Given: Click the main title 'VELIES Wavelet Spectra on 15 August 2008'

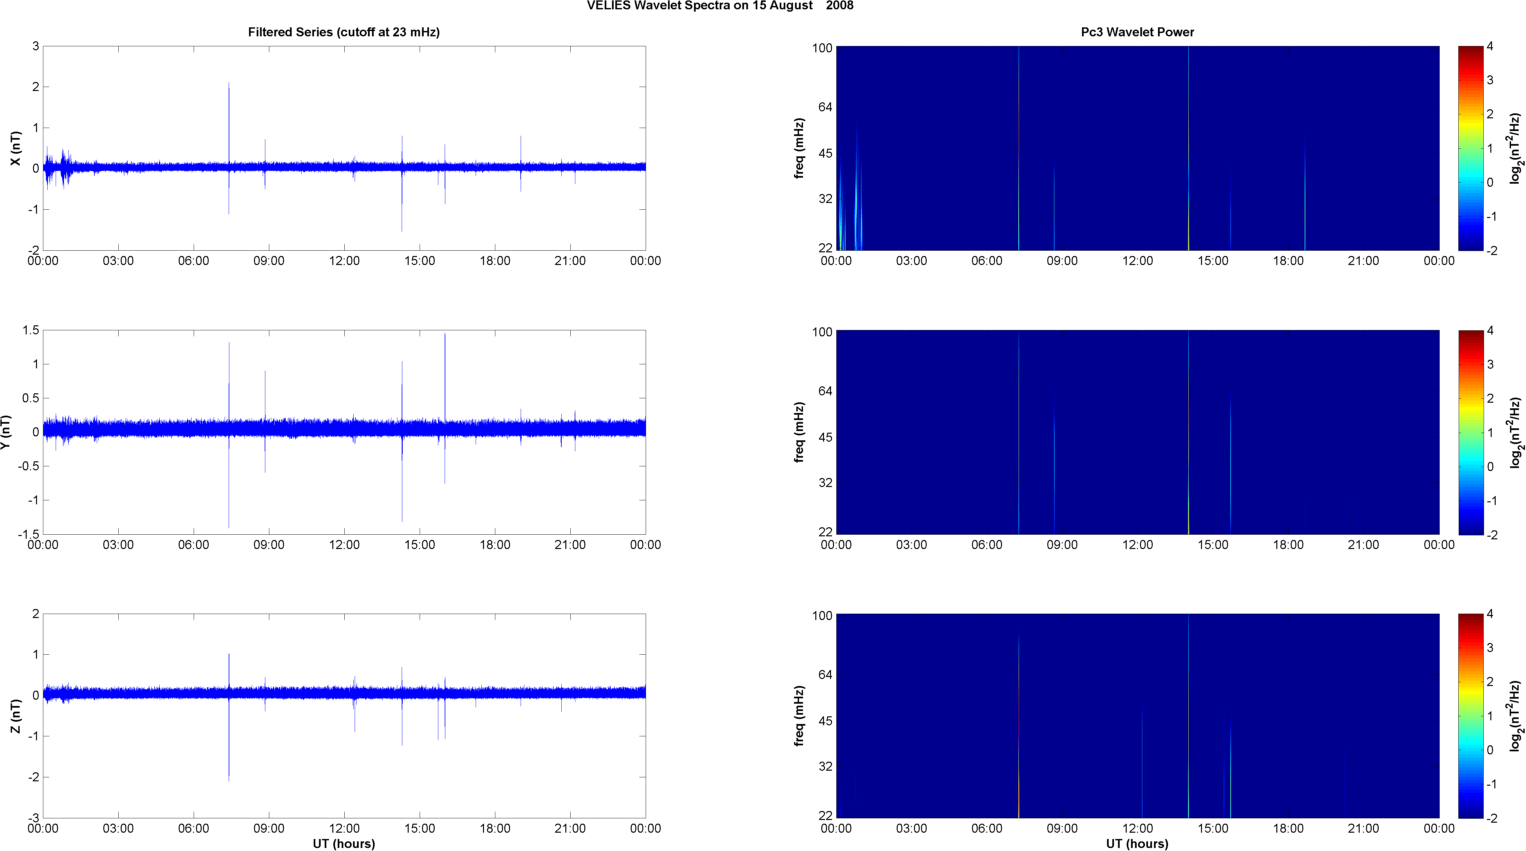Looking at the screenshot, I should coord(719,6).
